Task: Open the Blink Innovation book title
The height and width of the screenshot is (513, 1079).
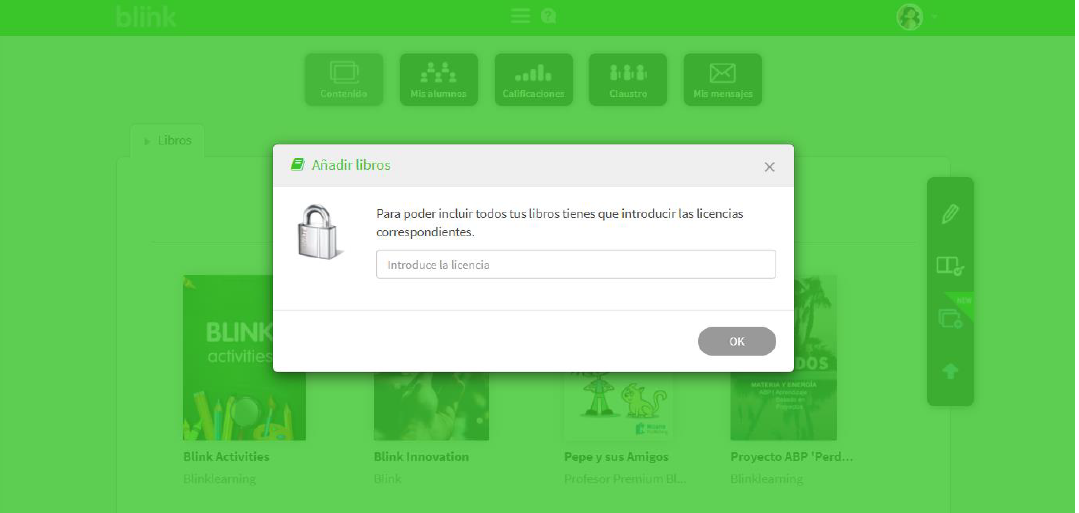Action: click(x=421, y=457)
